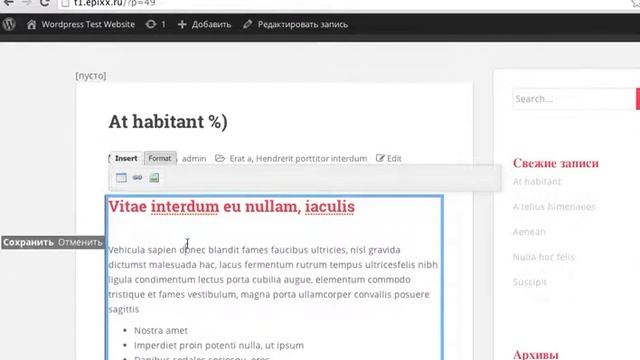
Task: Click the Imperdiet proin potenti nulla list item
Action: [219, 345]
